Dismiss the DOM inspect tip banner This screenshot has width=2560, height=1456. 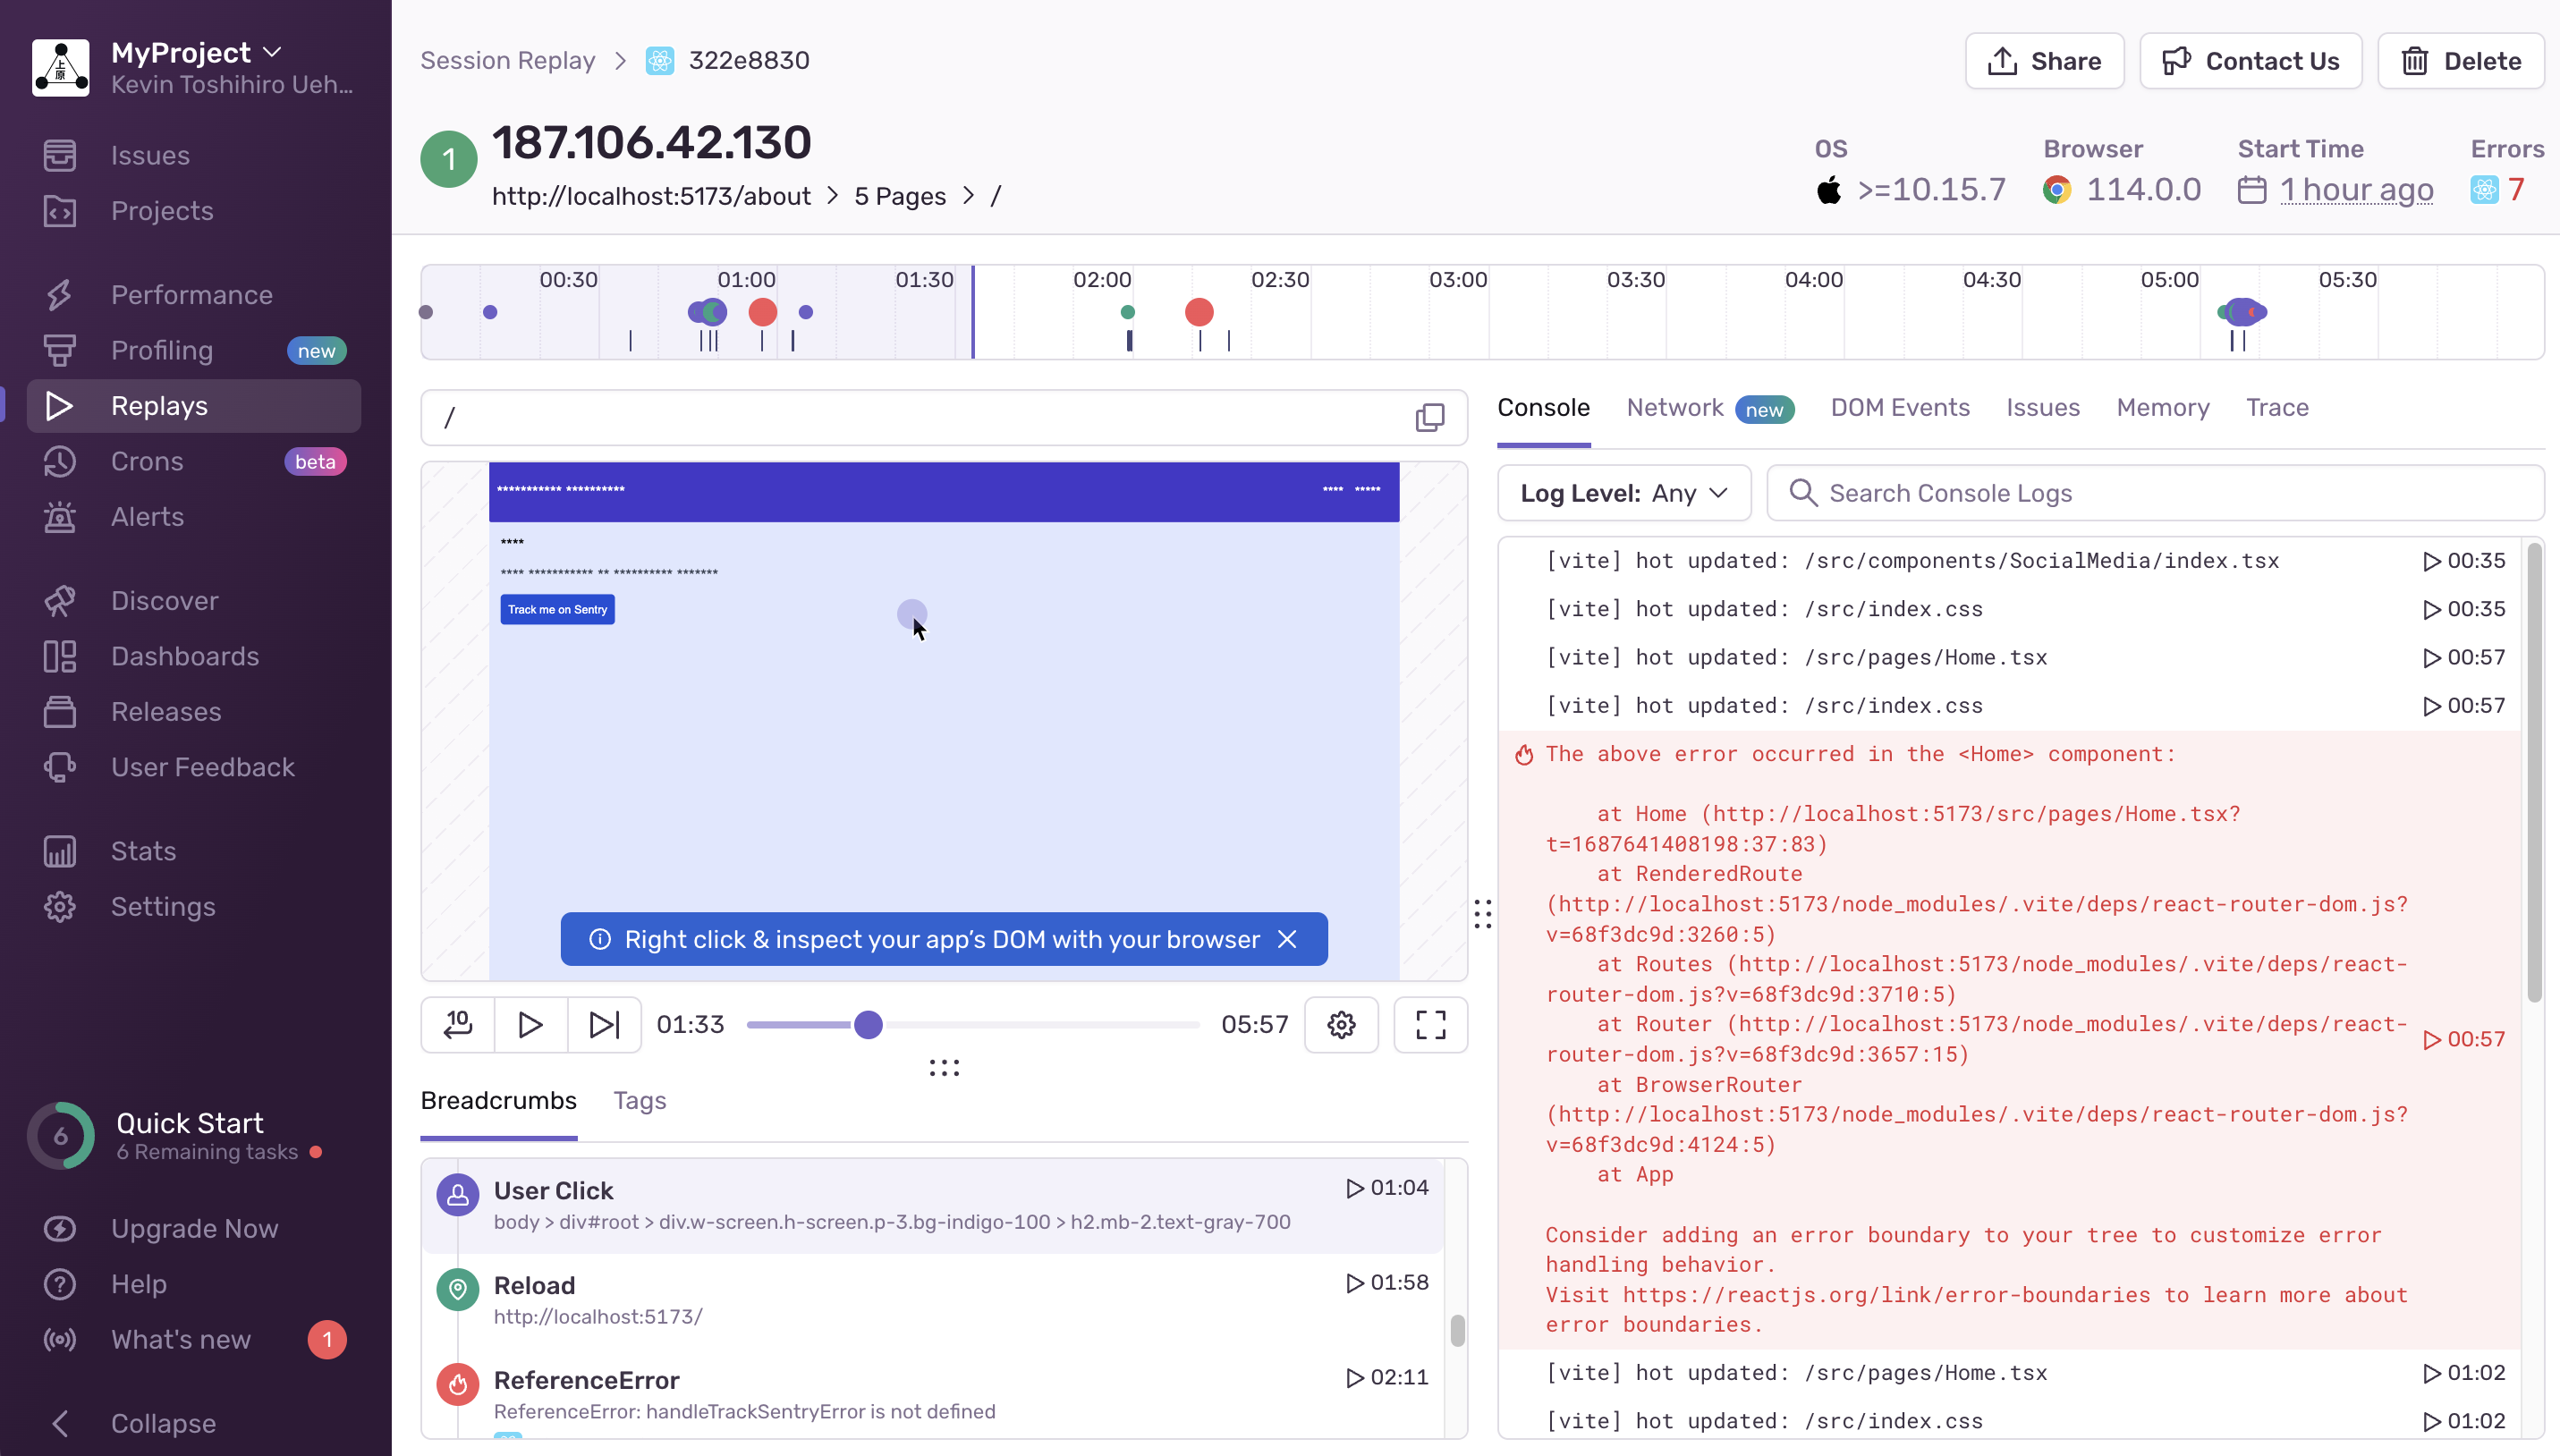[1287, 939]
